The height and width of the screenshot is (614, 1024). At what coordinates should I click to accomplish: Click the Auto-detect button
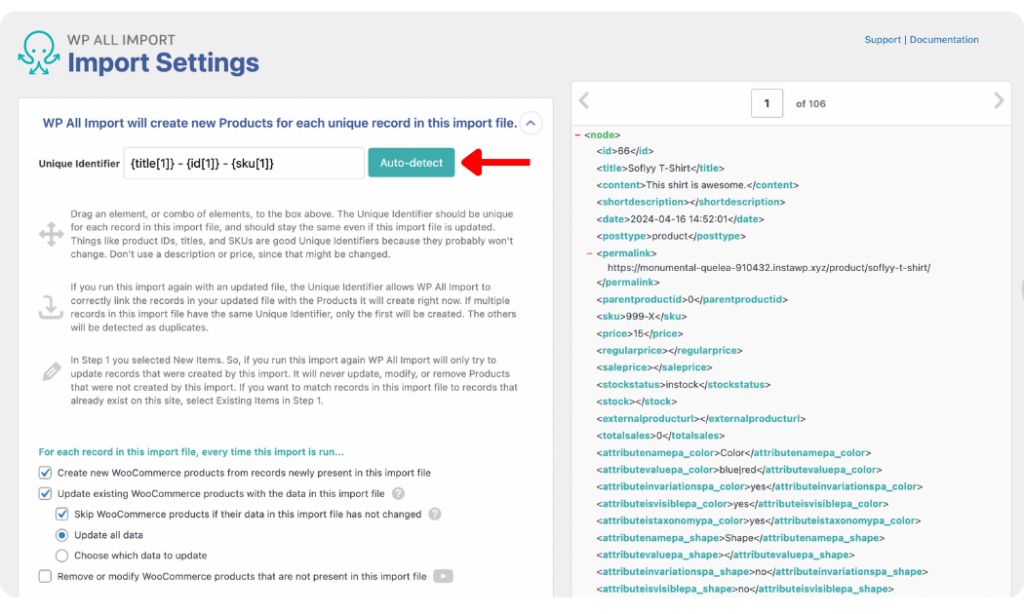[411, 163]
